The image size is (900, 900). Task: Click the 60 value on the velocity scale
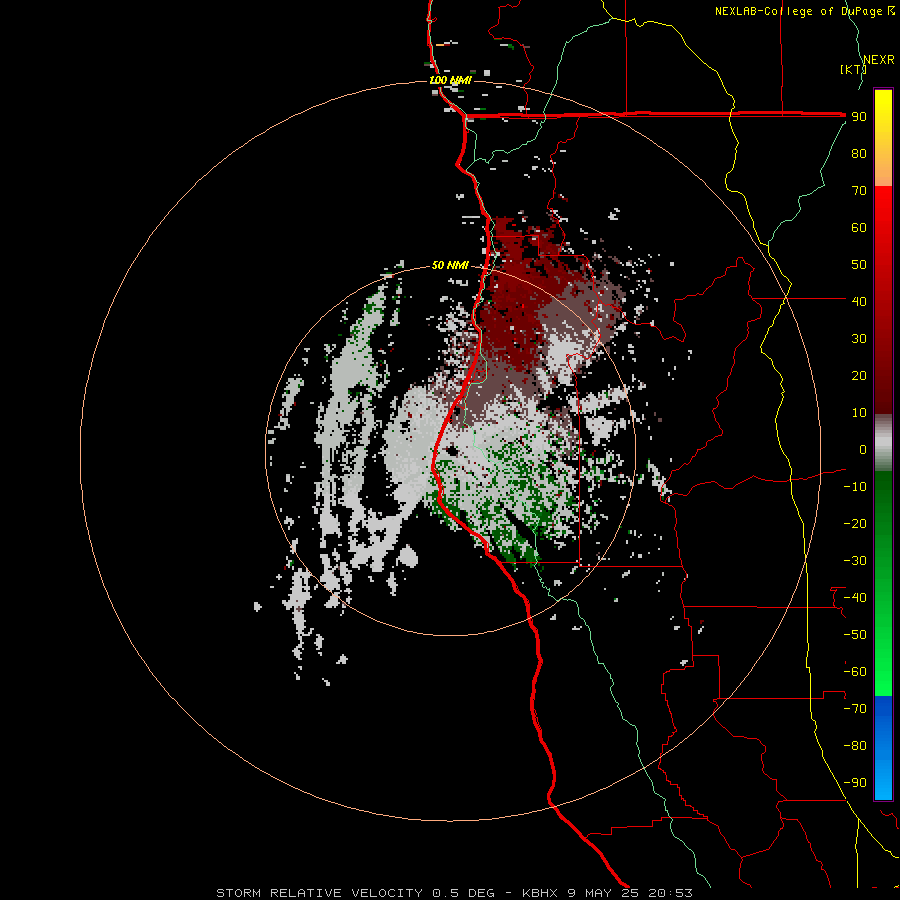tap(859, 228)
